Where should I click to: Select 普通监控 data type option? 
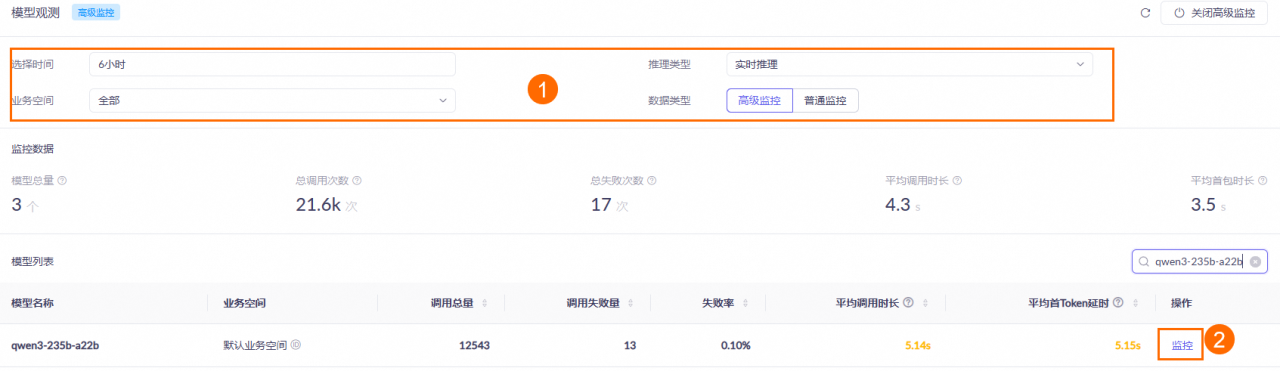coord(825,100)
